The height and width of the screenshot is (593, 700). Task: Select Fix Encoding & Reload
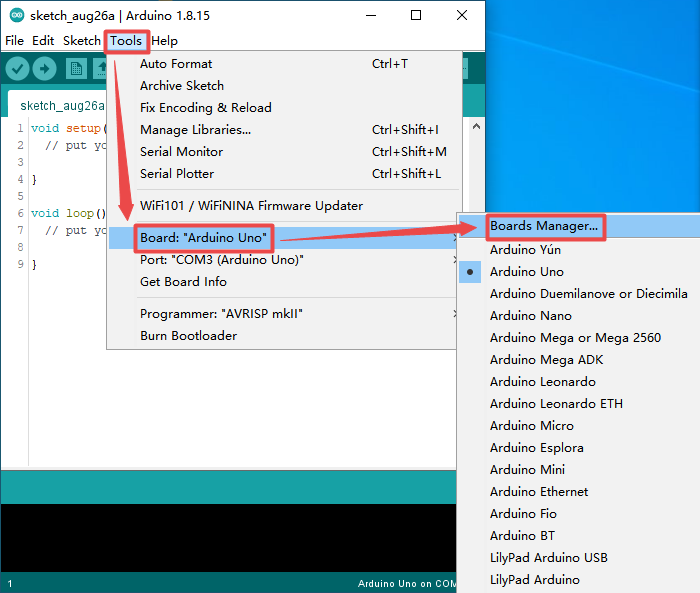(283, 108)
